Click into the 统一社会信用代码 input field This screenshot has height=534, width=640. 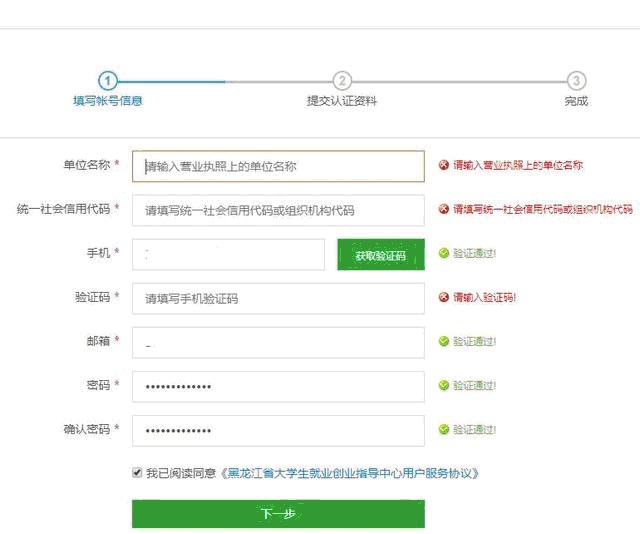click(278, 210)
